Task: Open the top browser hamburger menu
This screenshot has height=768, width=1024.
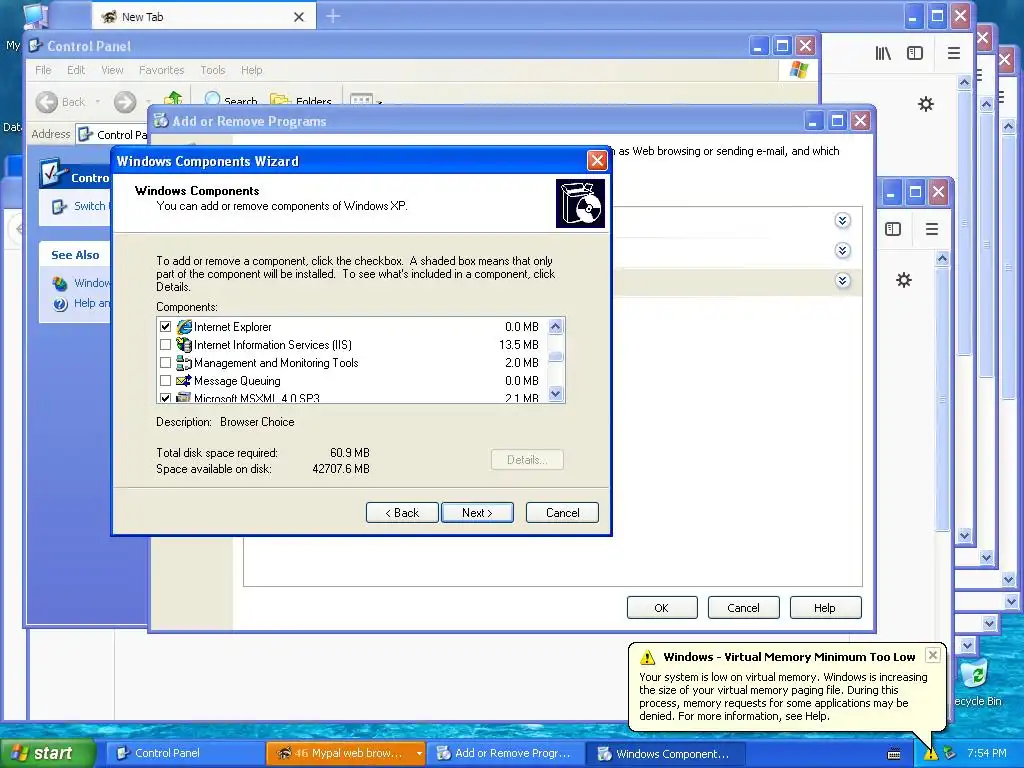Action: click(x=953, y=54)
